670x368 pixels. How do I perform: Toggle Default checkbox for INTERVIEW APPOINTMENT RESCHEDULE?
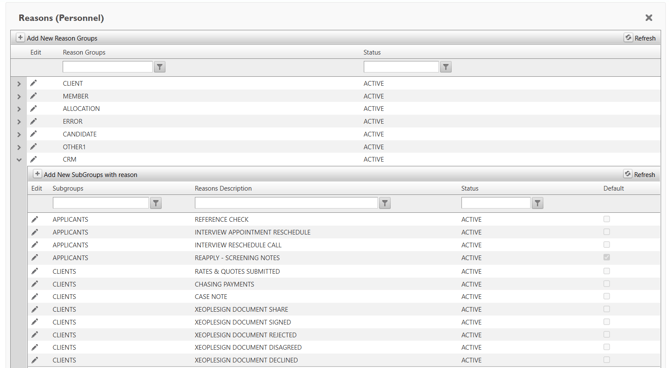606,232
